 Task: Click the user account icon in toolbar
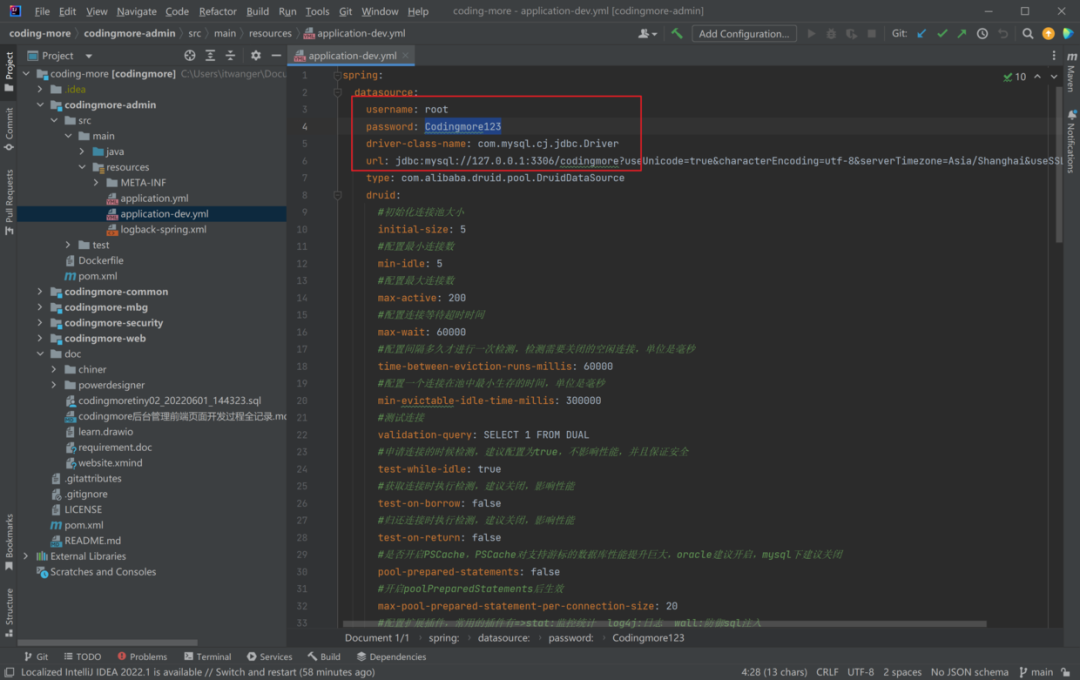click(x=647, y=33)
